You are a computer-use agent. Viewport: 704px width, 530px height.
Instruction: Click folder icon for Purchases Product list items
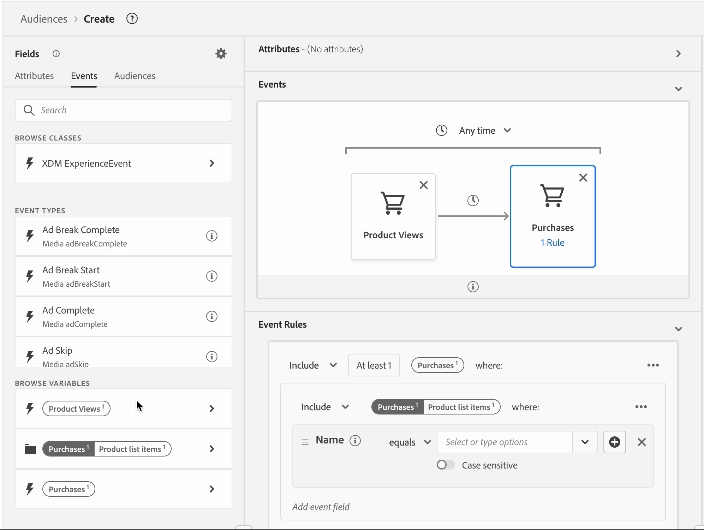coord(30,449)
